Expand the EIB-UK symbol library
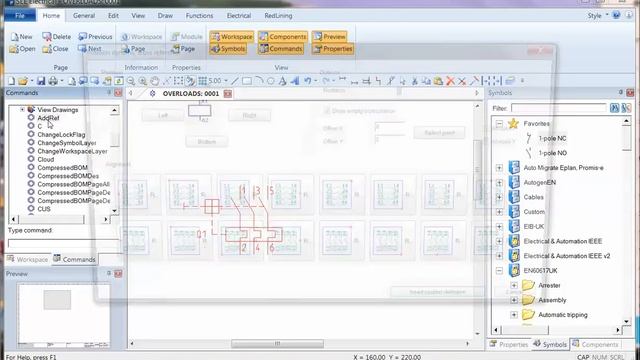The height and width of the screenshot is (360, 640). click(499, 227)
